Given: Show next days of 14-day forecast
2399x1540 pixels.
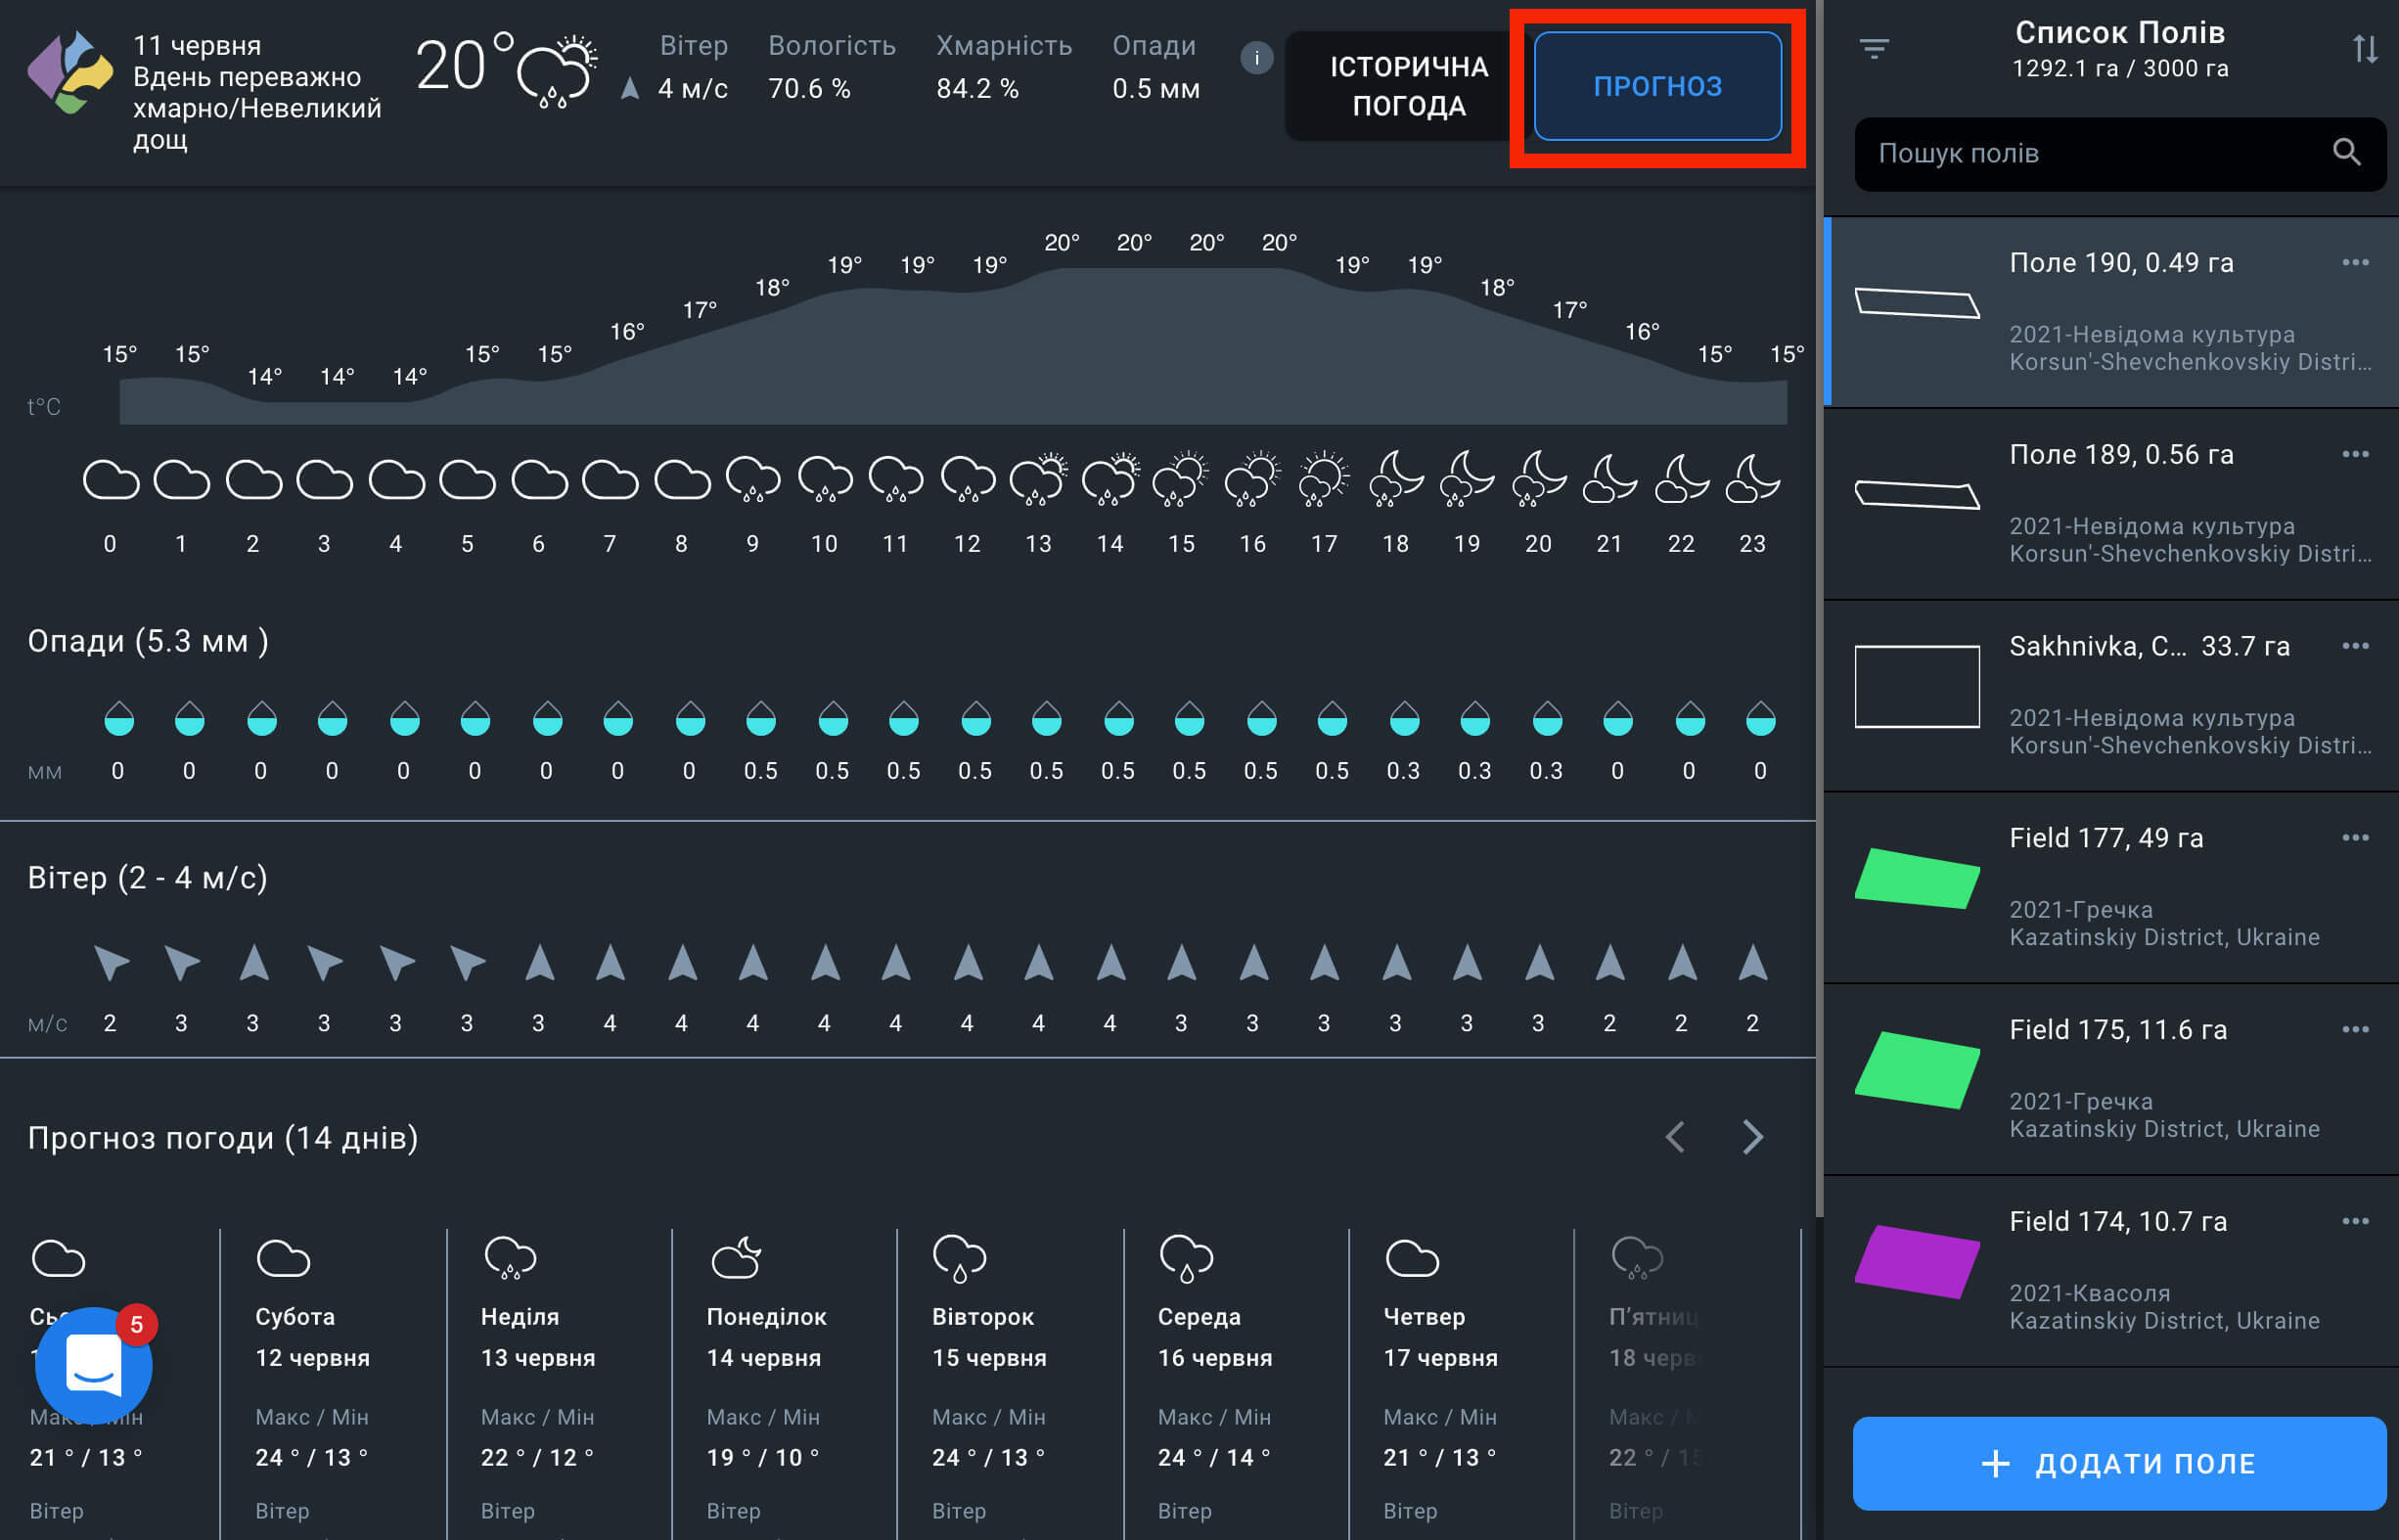Looking at the screenshot, I should pyautogui.click(x=1752, y=1137).
